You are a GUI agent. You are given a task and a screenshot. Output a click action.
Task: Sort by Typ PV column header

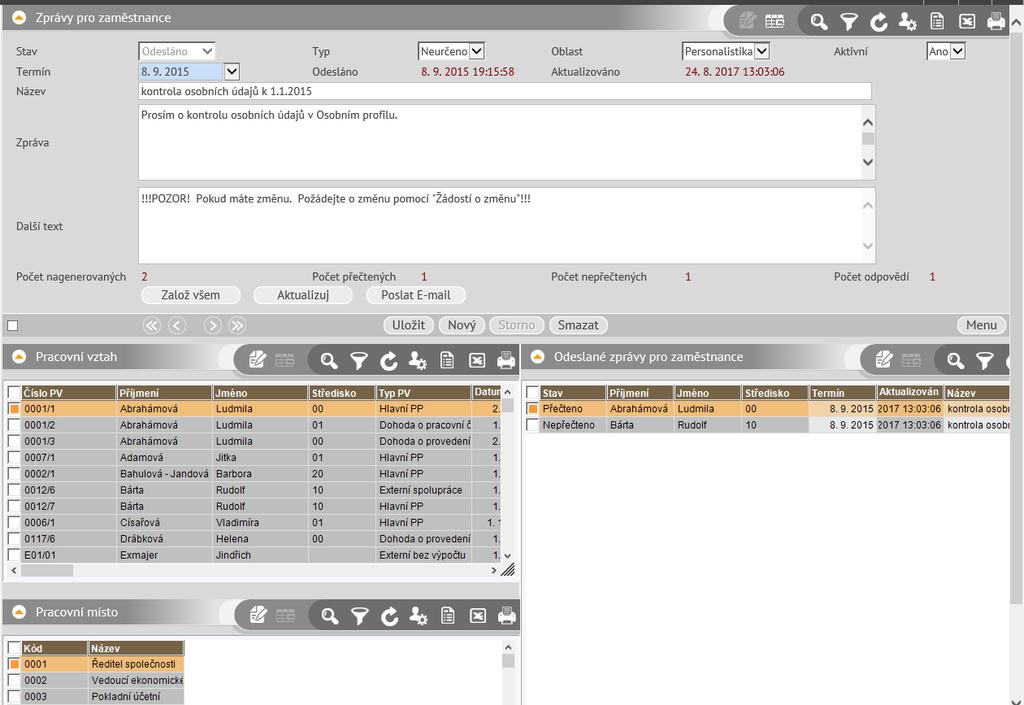pos(423,392)
